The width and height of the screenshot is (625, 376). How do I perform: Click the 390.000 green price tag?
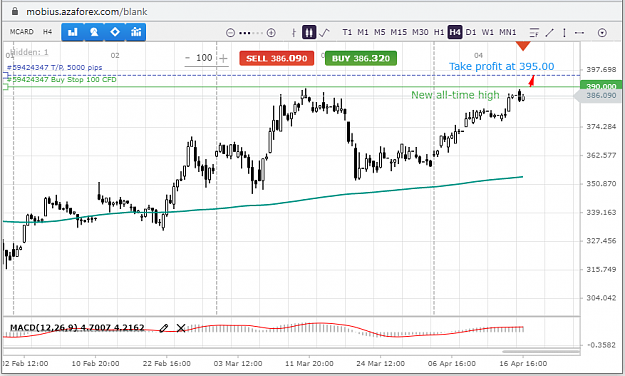tap(601, 86)
